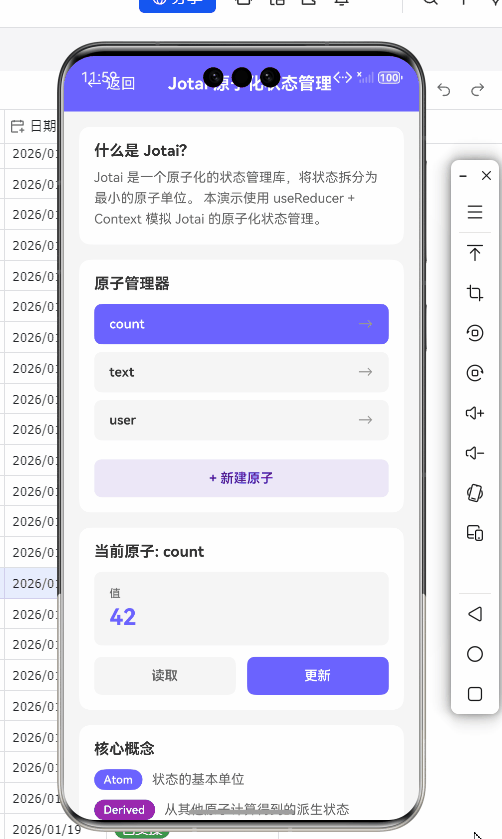Click the 核心概念 heading

tap(124, 748)
